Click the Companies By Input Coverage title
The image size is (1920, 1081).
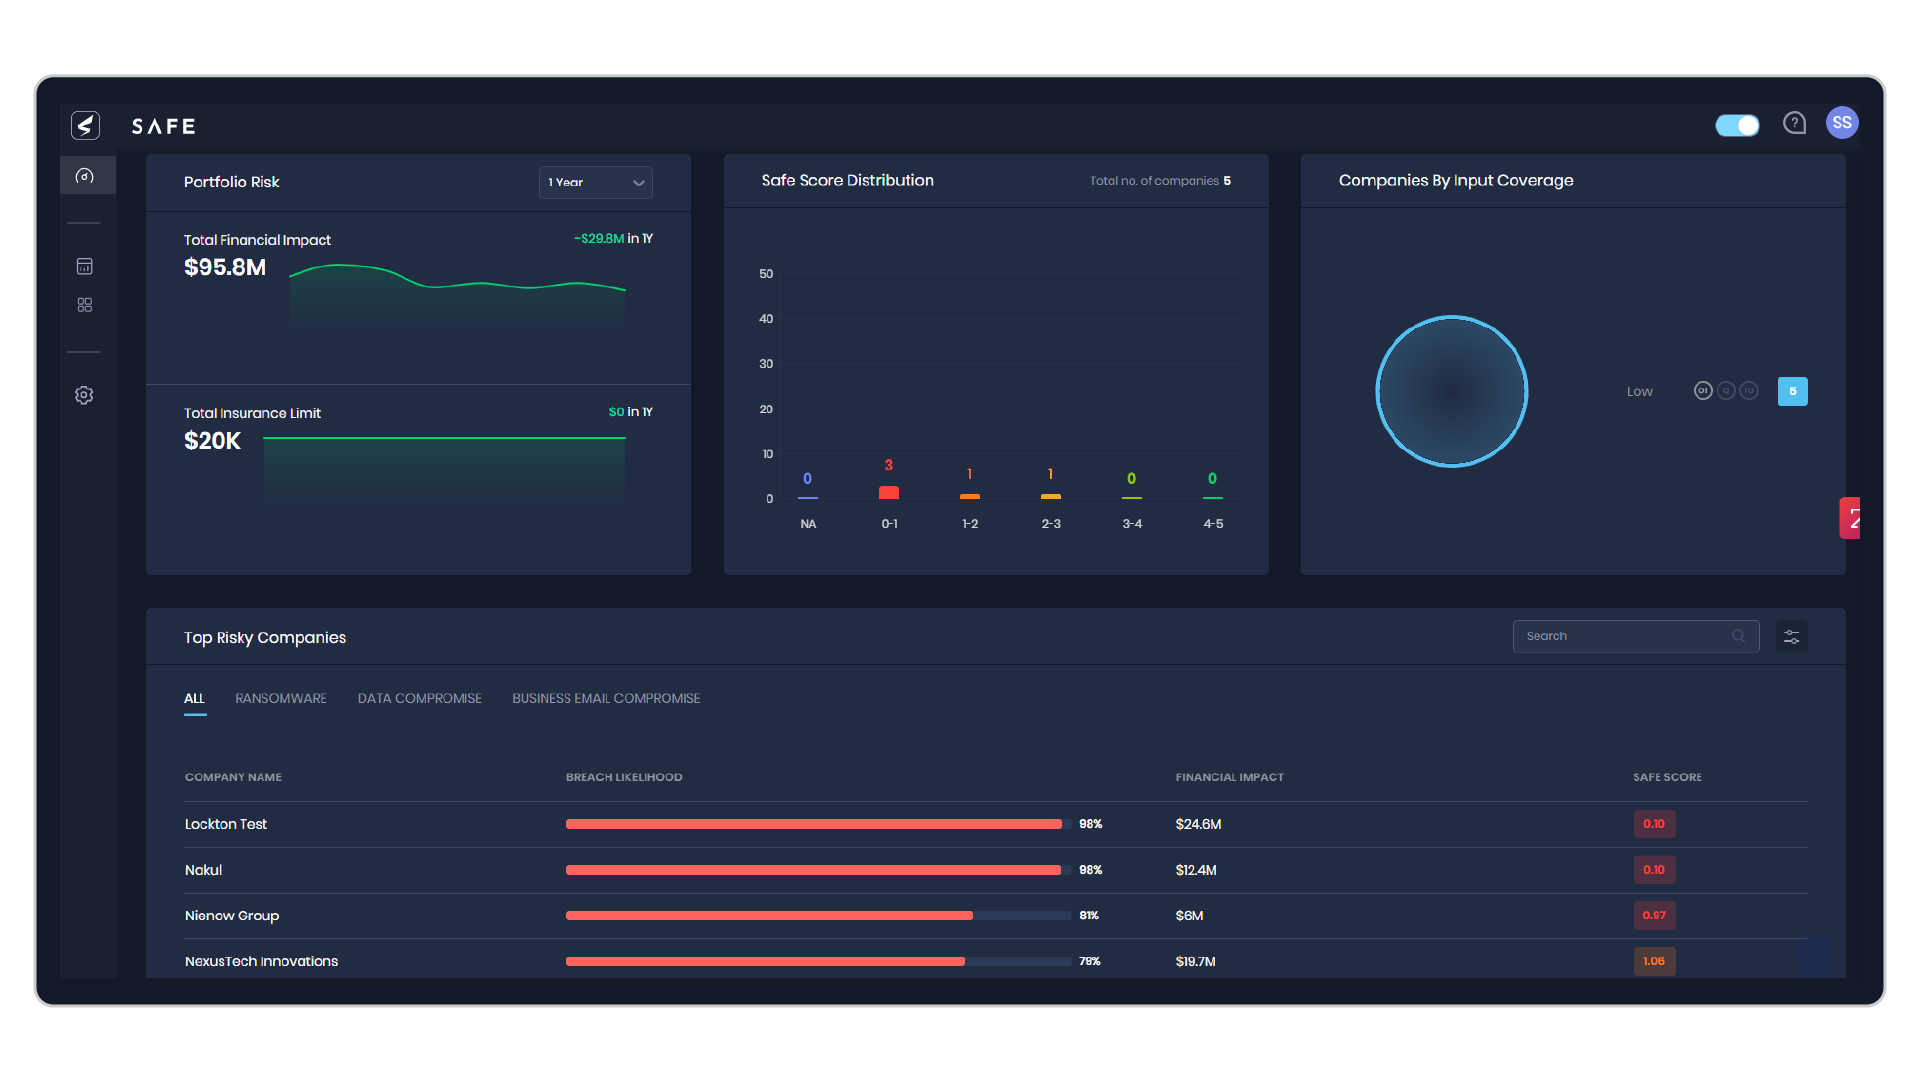tap(1456, 180)
